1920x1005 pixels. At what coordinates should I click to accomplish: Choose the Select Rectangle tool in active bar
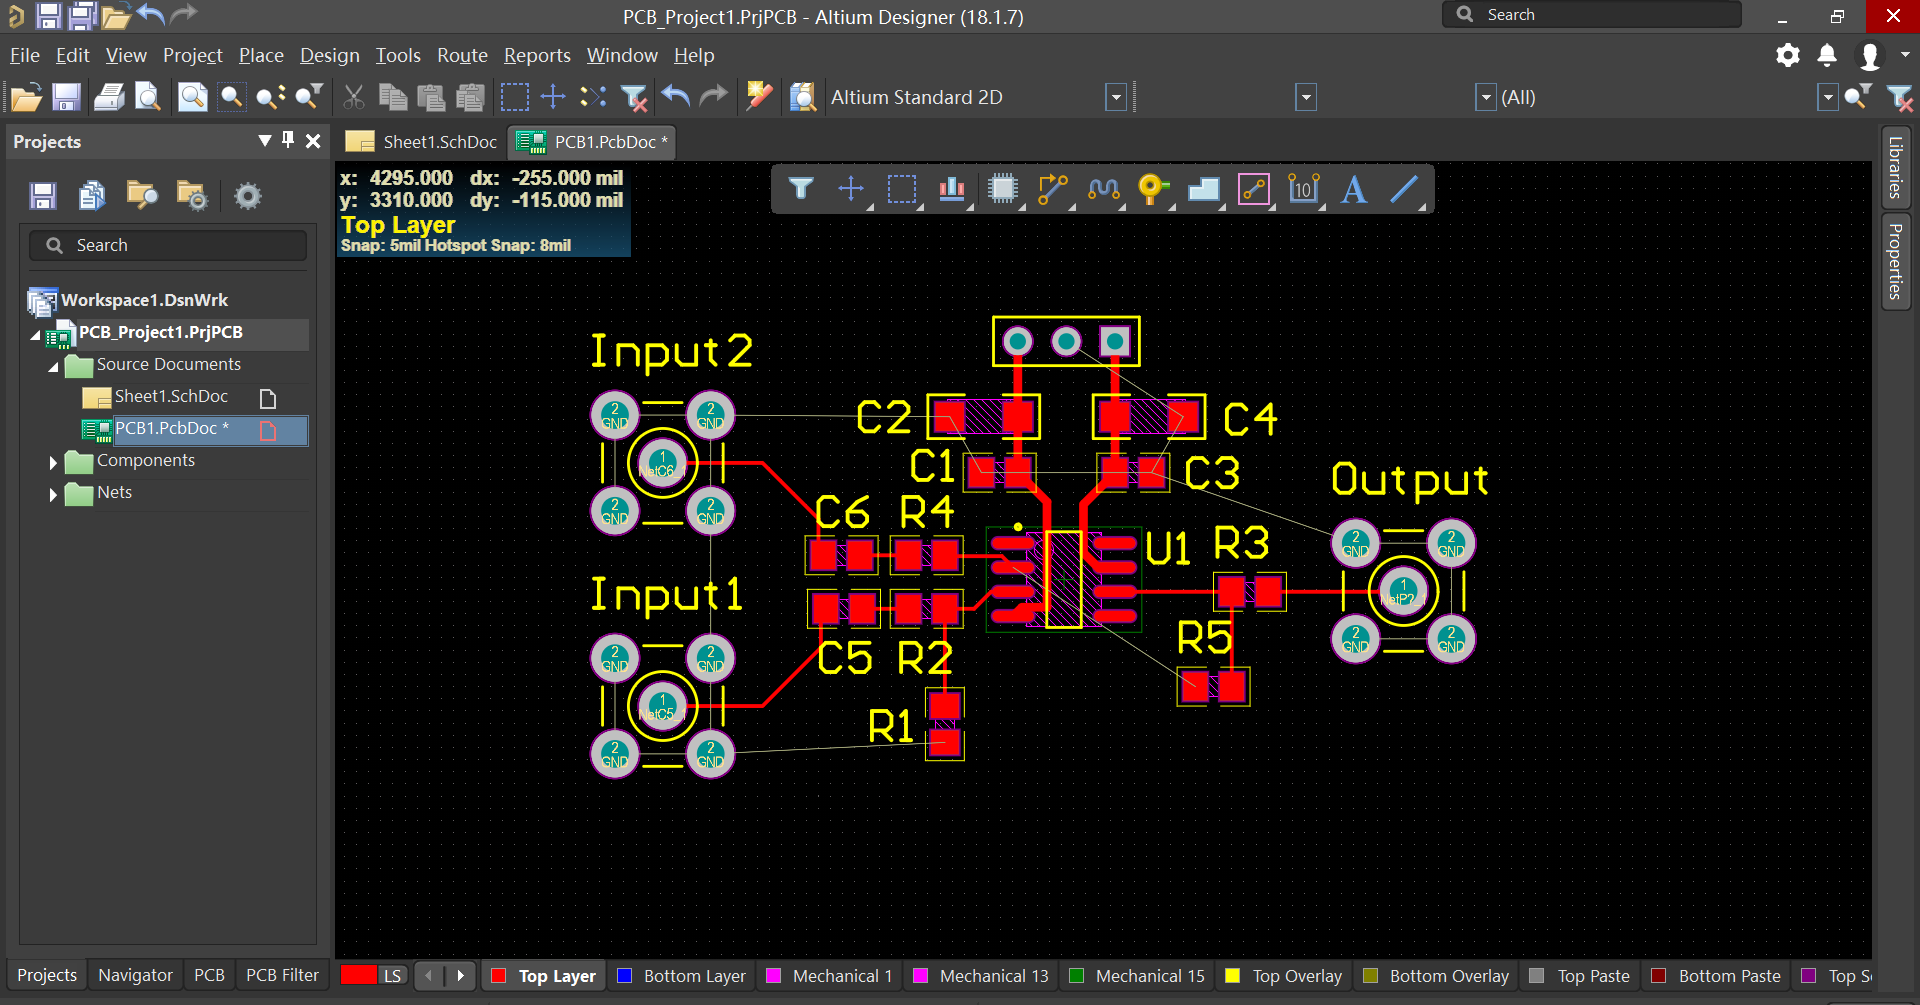click(x=902, y=189)
